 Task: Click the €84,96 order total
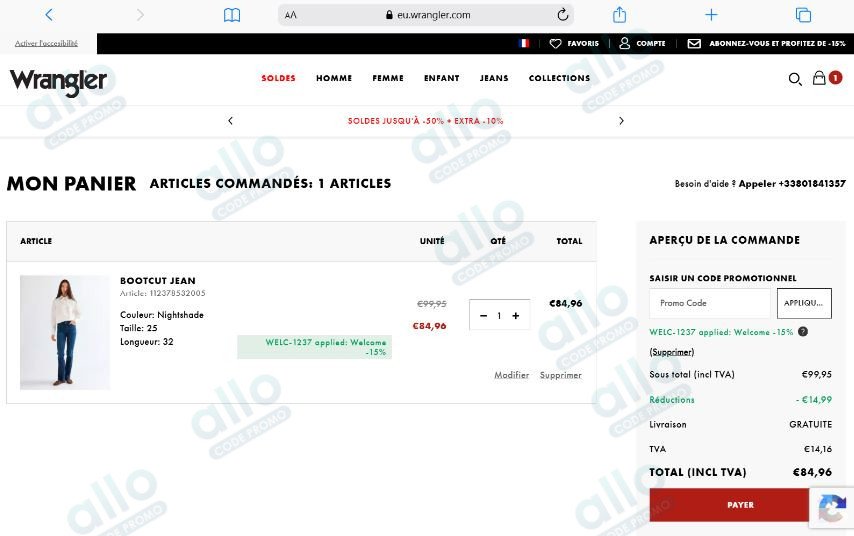812,472
